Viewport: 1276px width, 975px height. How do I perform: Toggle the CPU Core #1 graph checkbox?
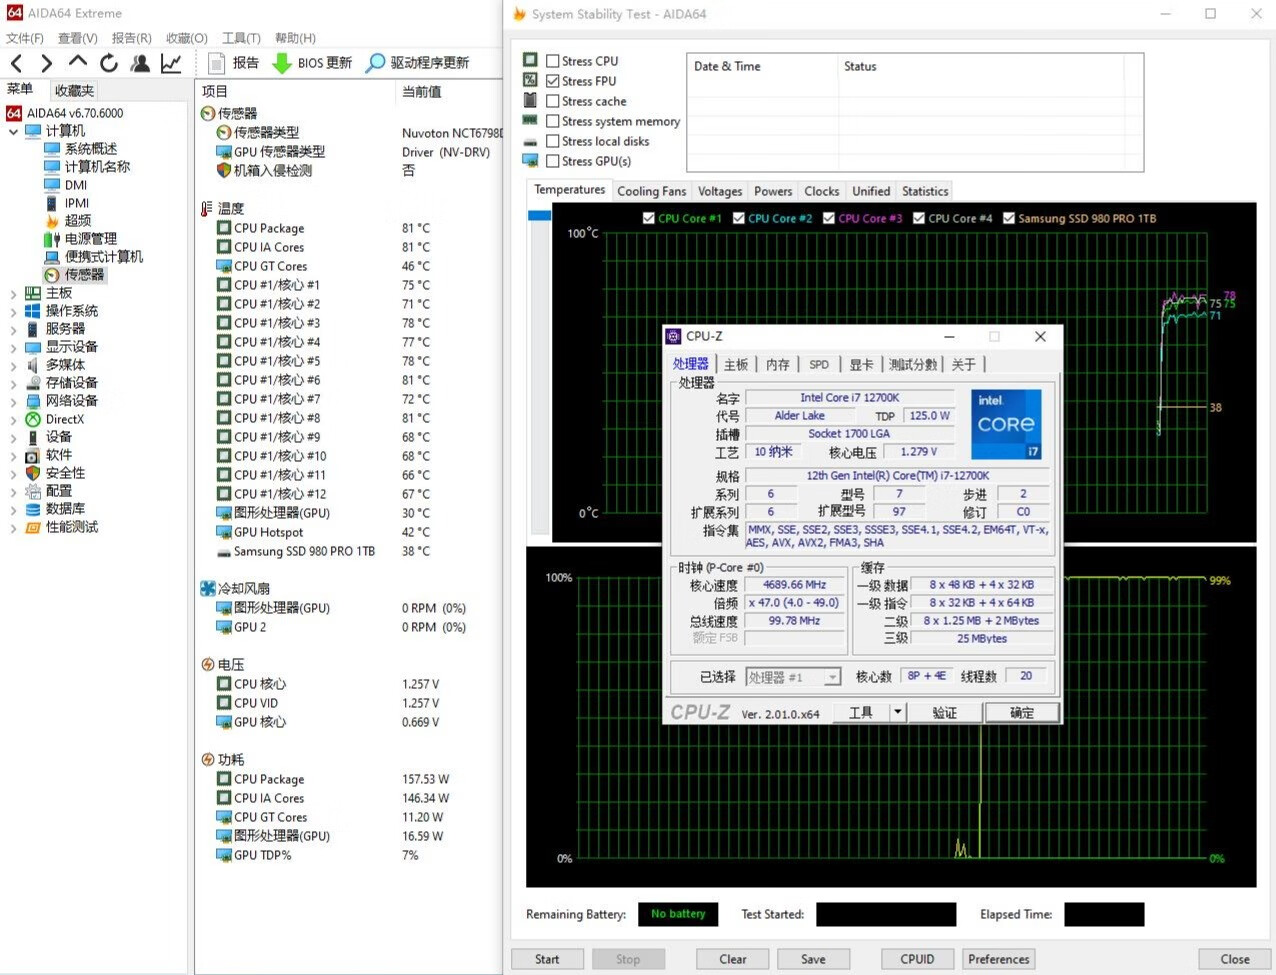point(649,218)
